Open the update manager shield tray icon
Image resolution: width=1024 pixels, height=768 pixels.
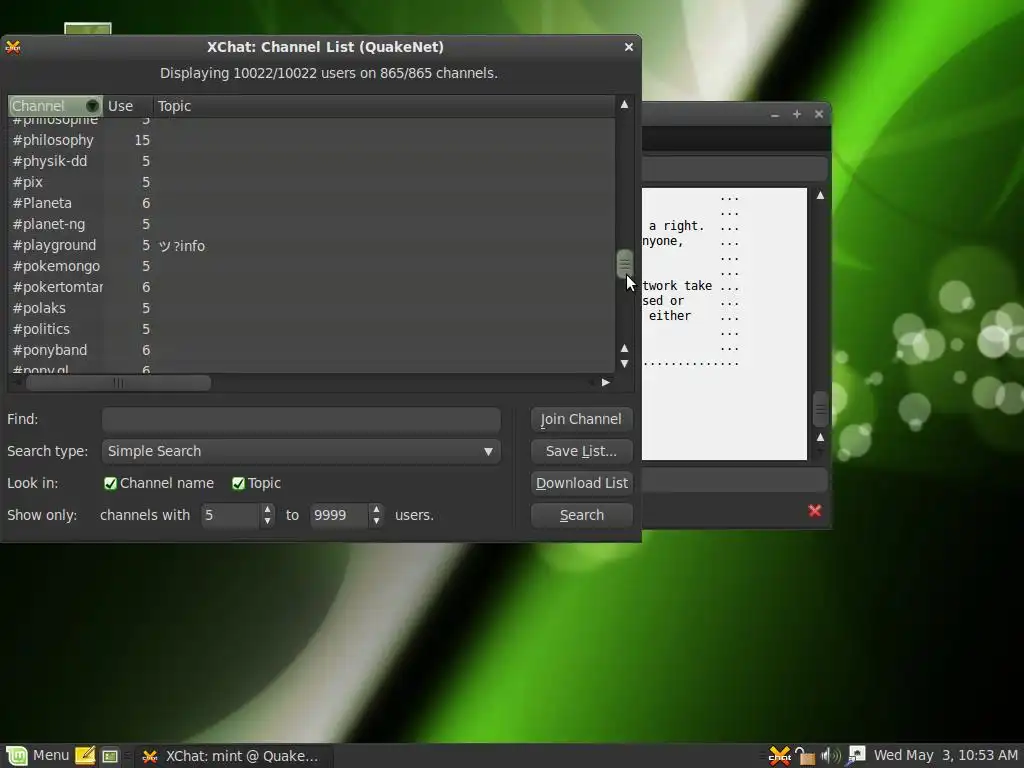805,756
